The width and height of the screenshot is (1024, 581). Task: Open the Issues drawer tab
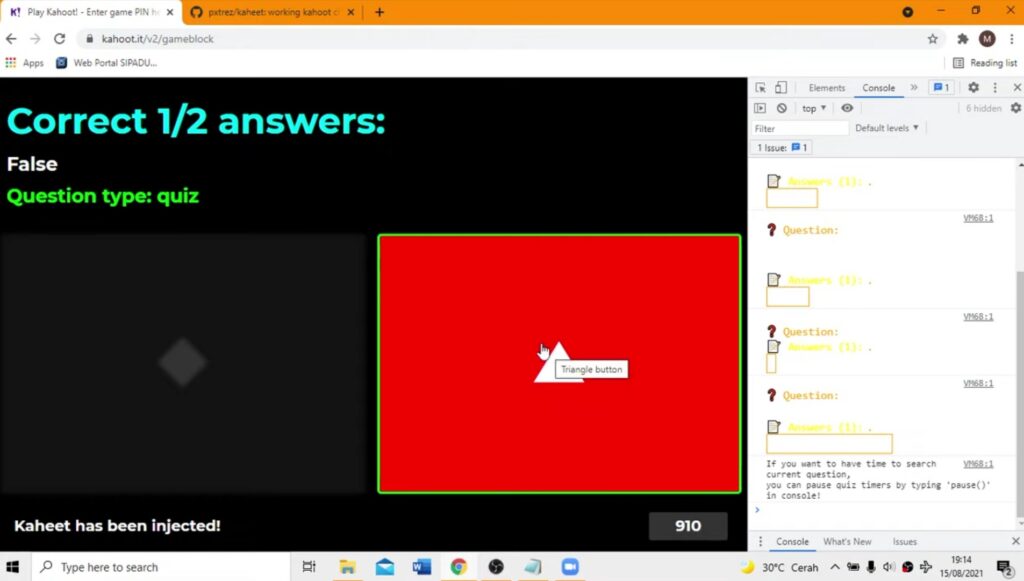click(904, 542)
